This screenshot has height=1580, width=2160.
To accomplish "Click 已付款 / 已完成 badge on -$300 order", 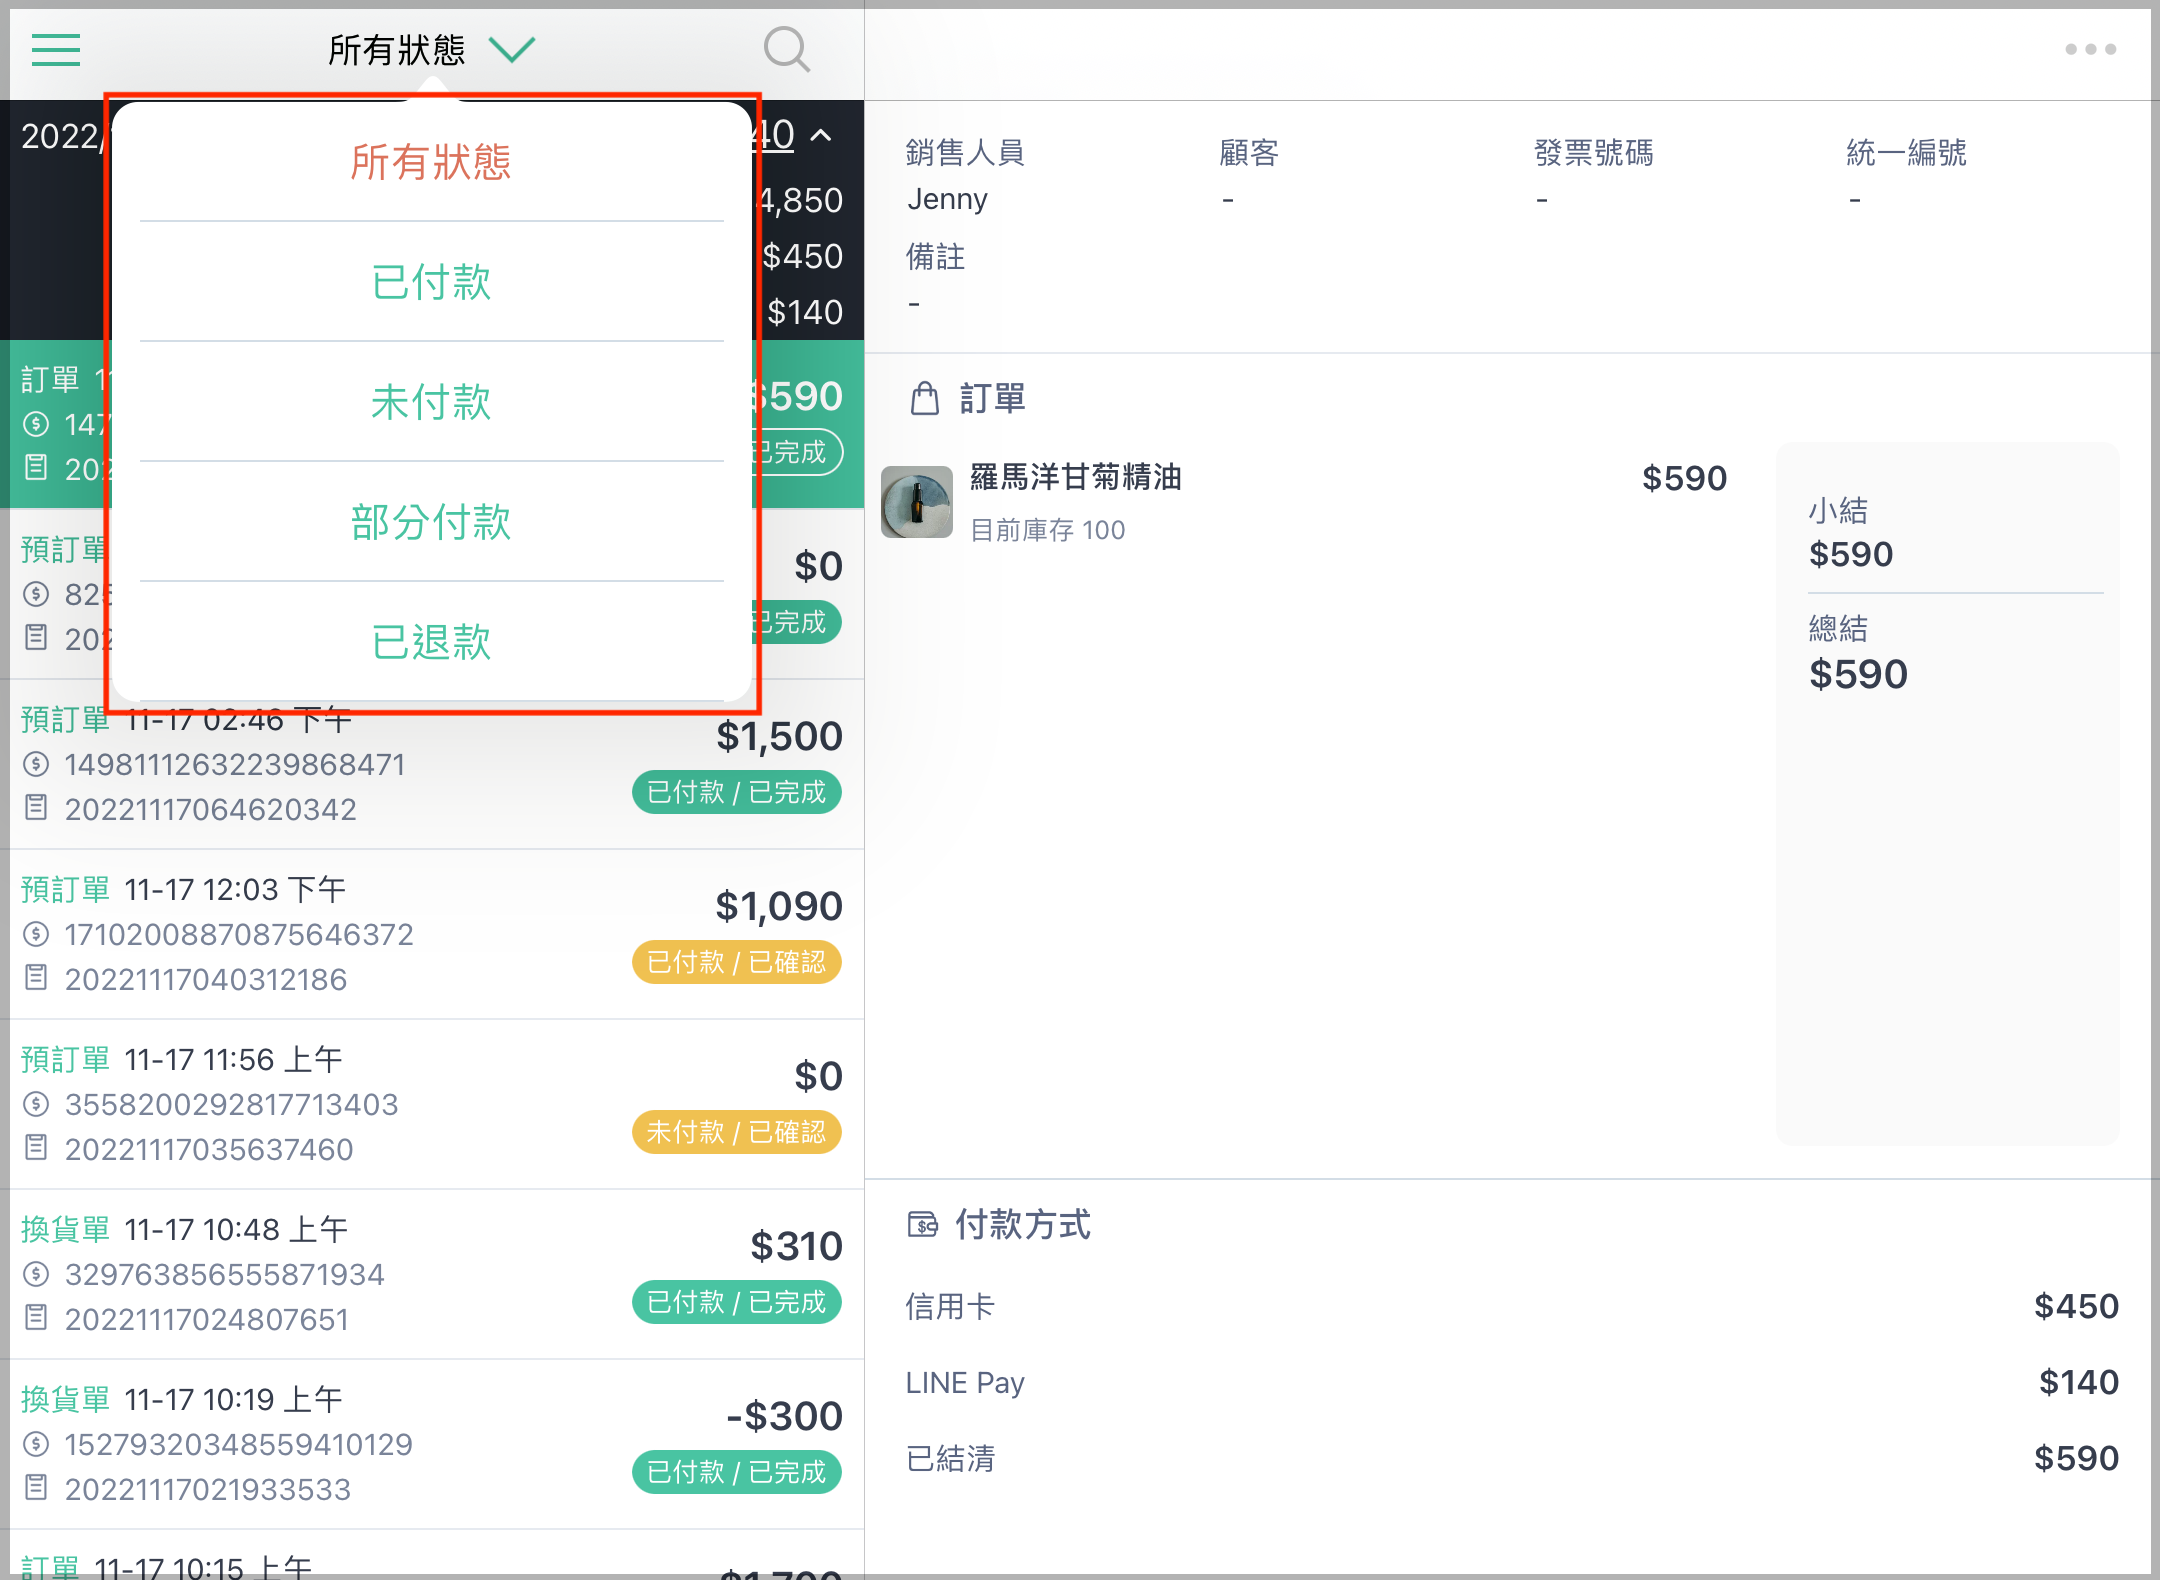I will pos(737,1472).
